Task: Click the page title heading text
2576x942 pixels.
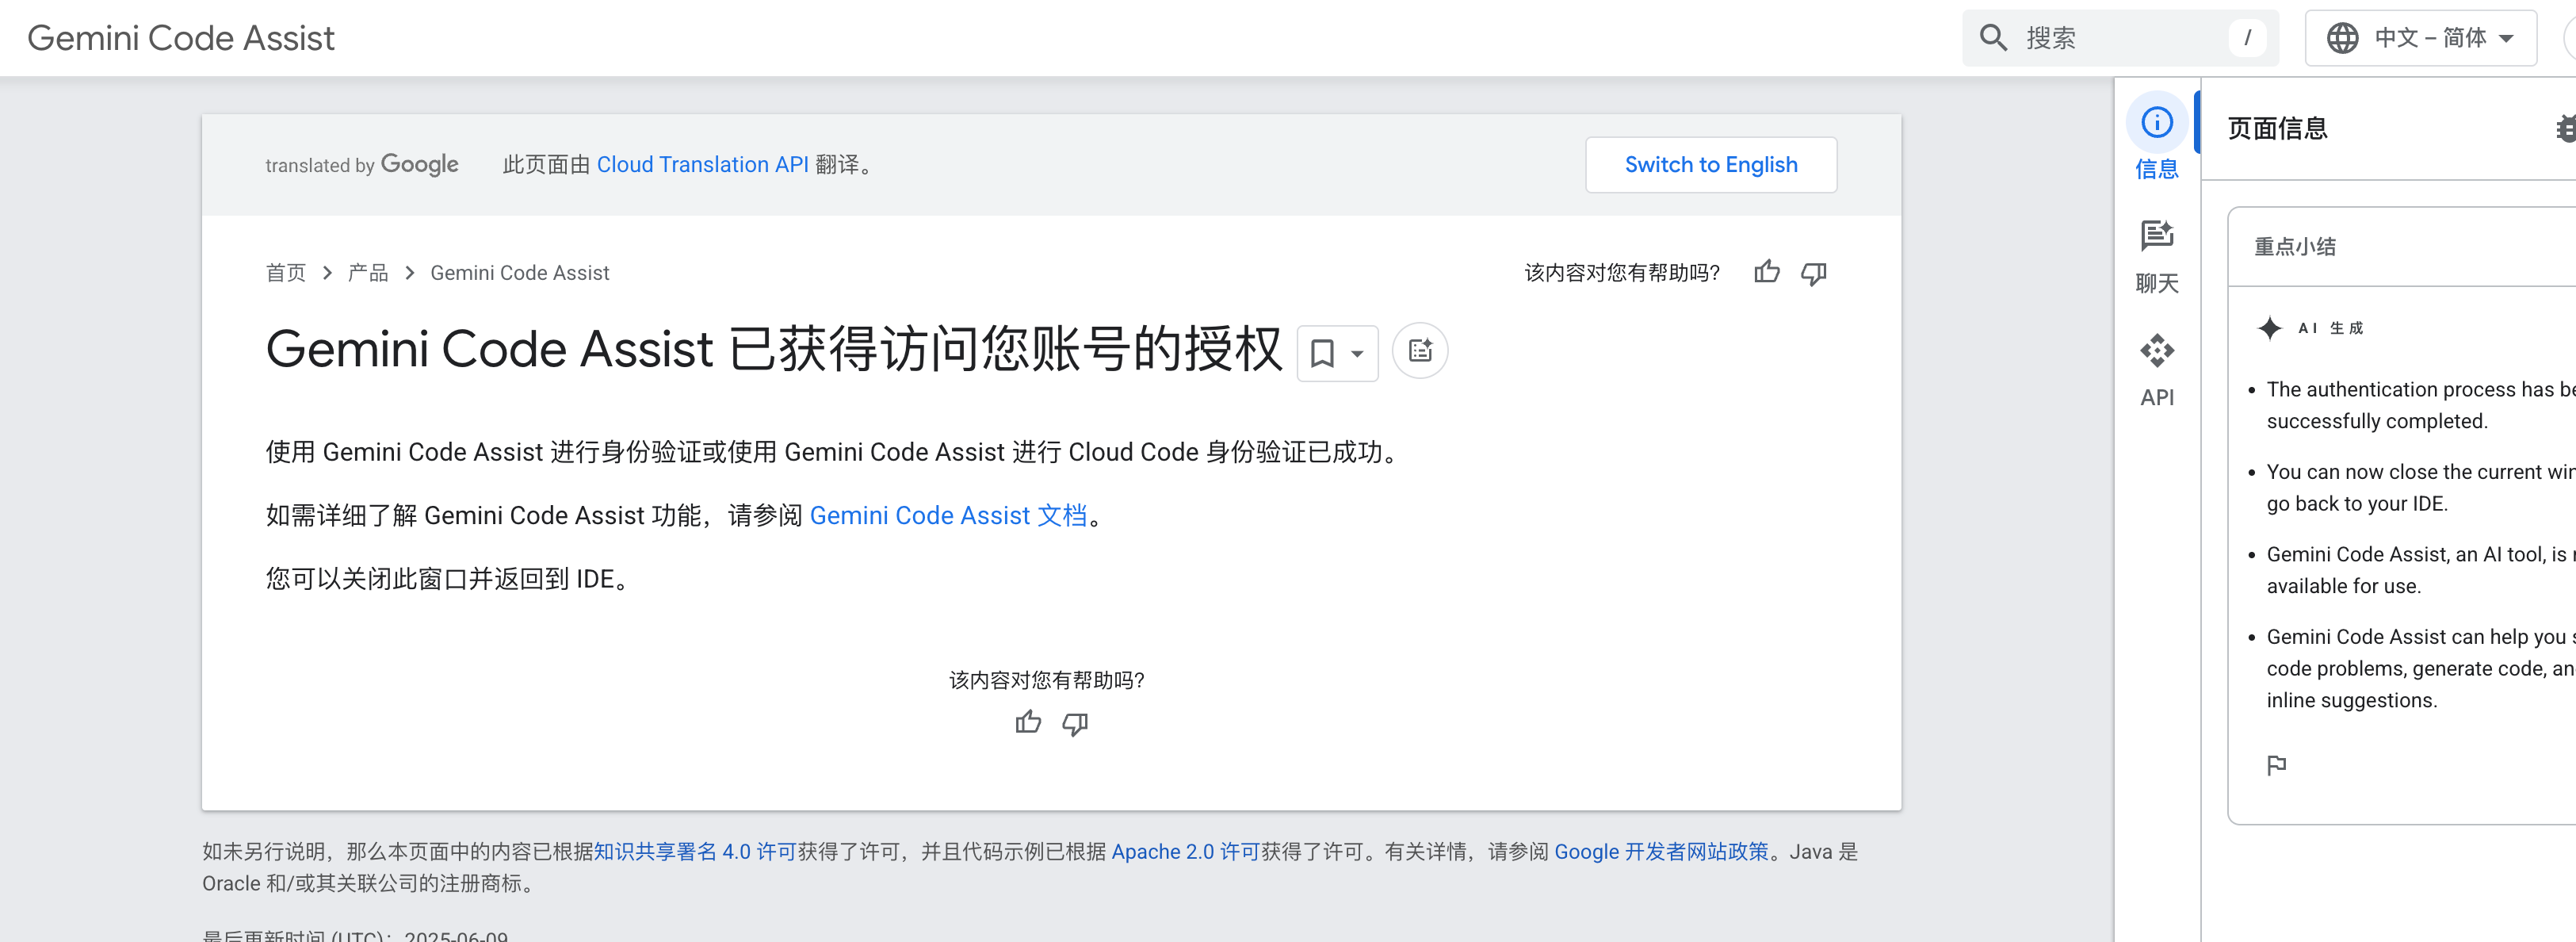Action: (x=773, y=349)
